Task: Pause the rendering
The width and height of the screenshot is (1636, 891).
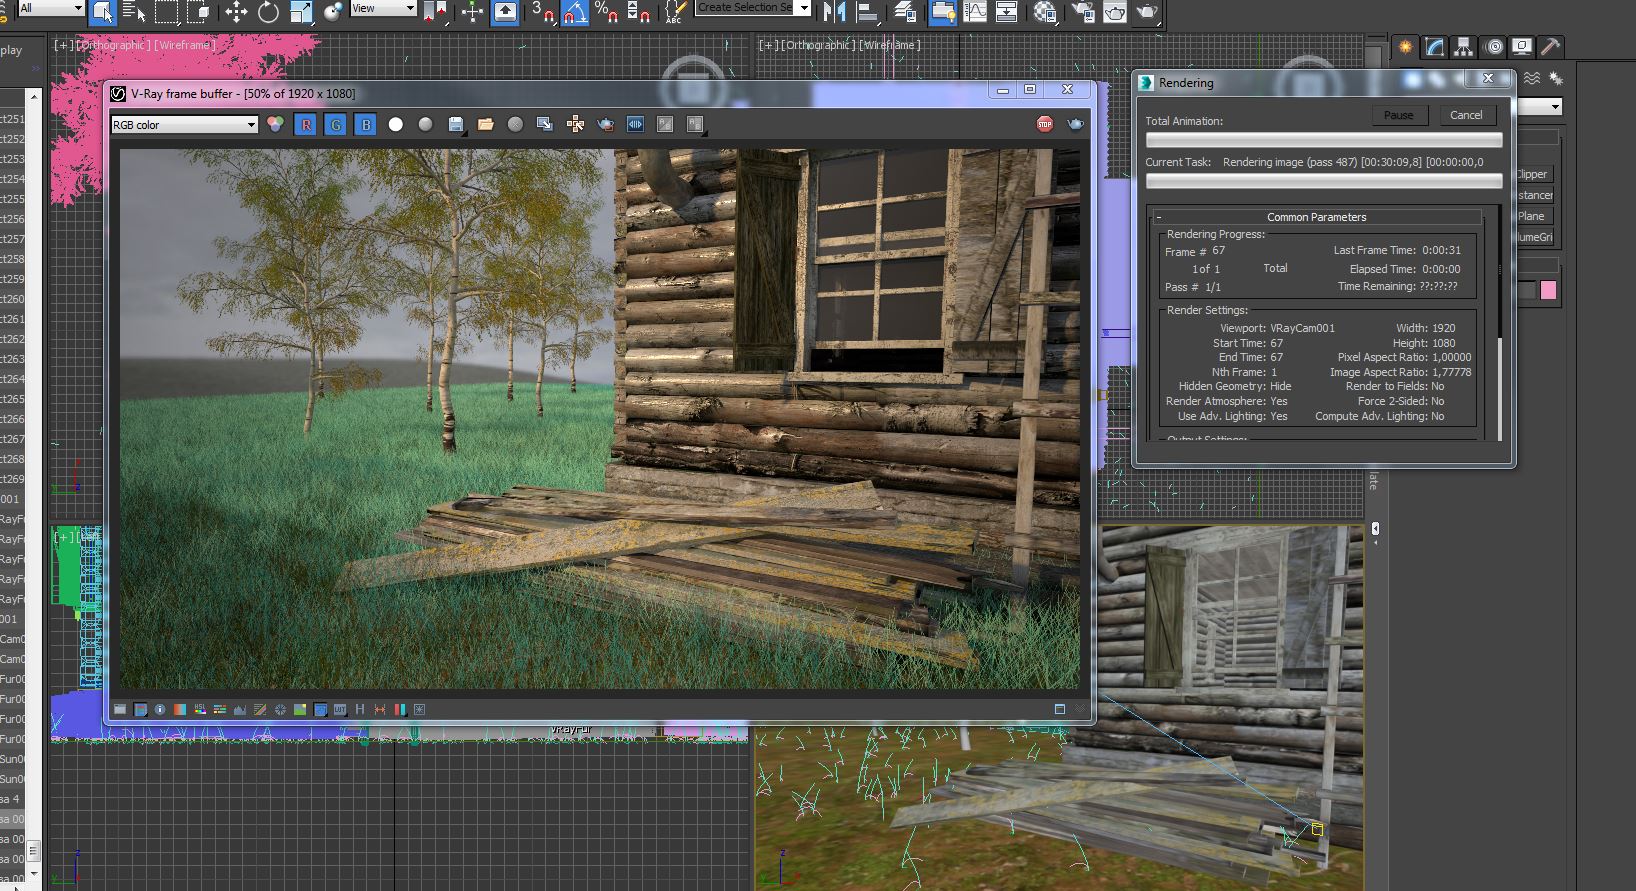Action: pos(1398,115)
